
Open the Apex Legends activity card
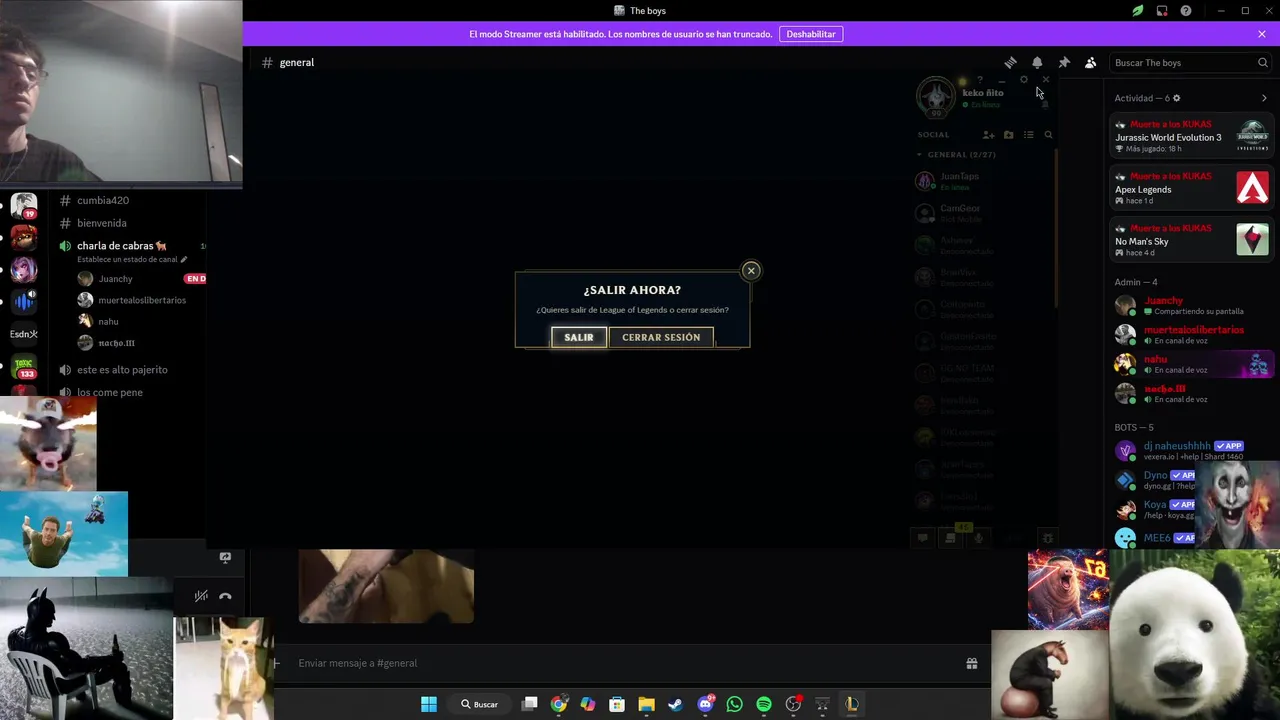(x=1192, y=188)
